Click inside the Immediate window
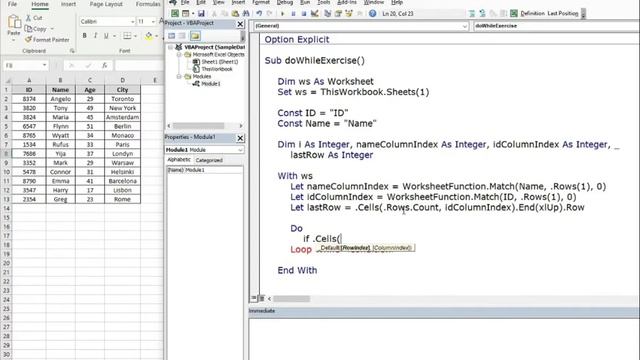 pyautogui.click(x=444, y=339)
